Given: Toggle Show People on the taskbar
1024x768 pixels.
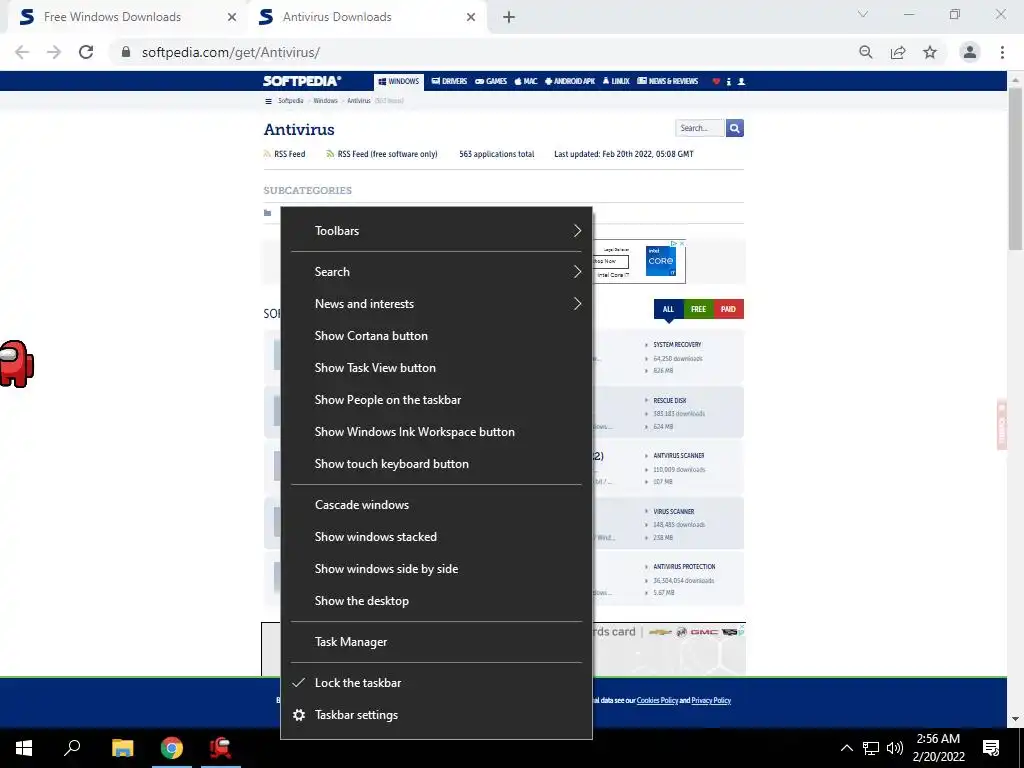Looking at the screenshot, I should pyautogui.click(x=436, y=400).
